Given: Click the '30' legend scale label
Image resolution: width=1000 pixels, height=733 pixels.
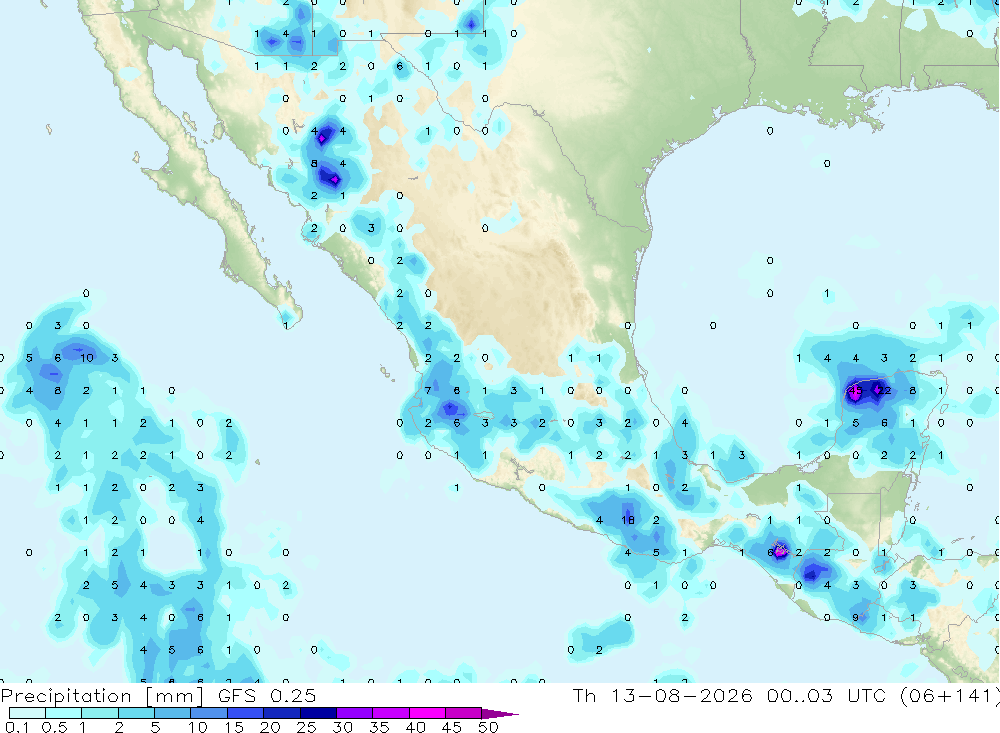Looking at the screenshot, I should pos(342,727).
